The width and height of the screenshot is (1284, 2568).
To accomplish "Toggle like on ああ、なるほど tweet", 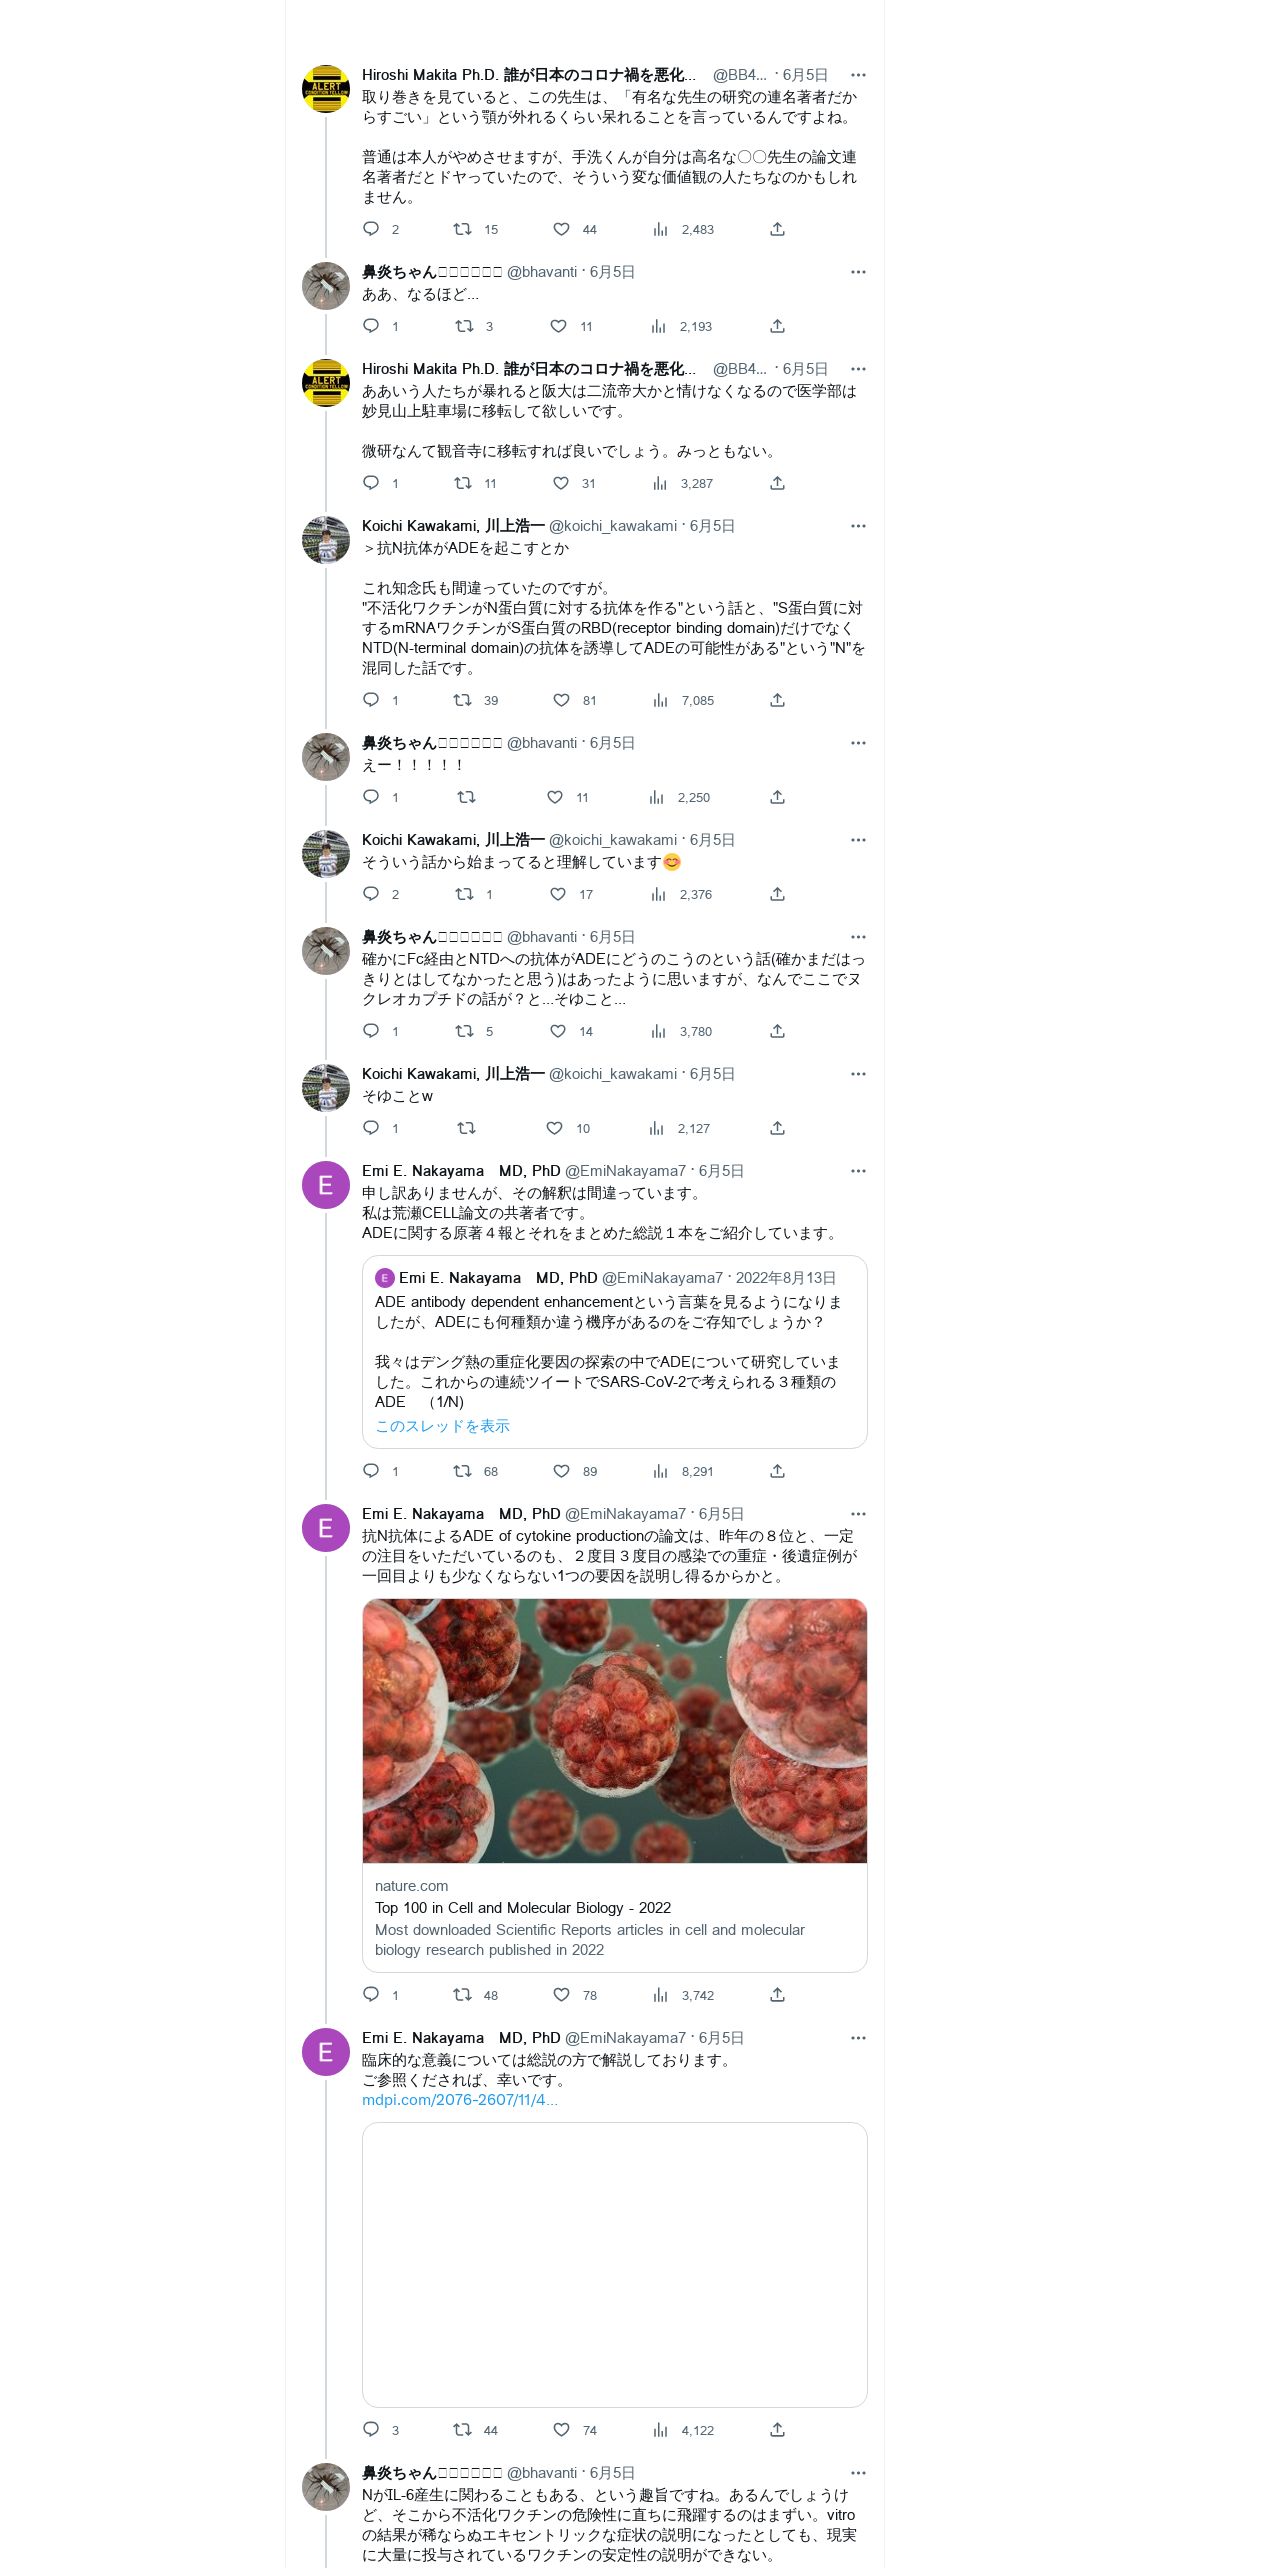I will pyautogui.click(x=558, y=326).
